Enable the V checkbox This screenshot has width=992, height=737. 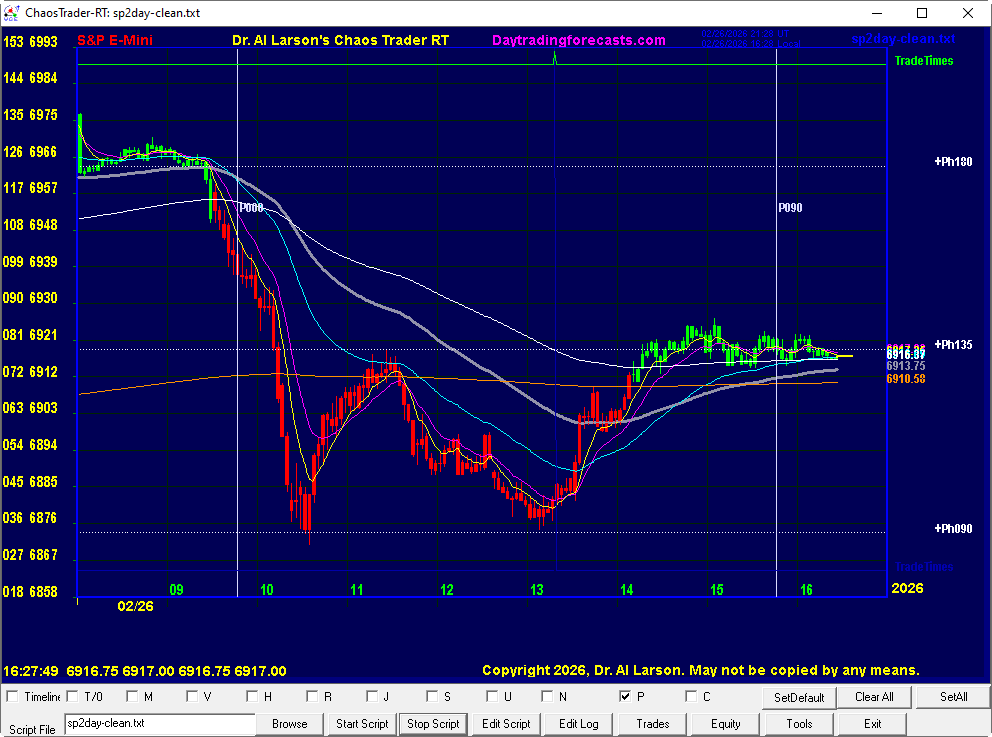click(192, 697)
